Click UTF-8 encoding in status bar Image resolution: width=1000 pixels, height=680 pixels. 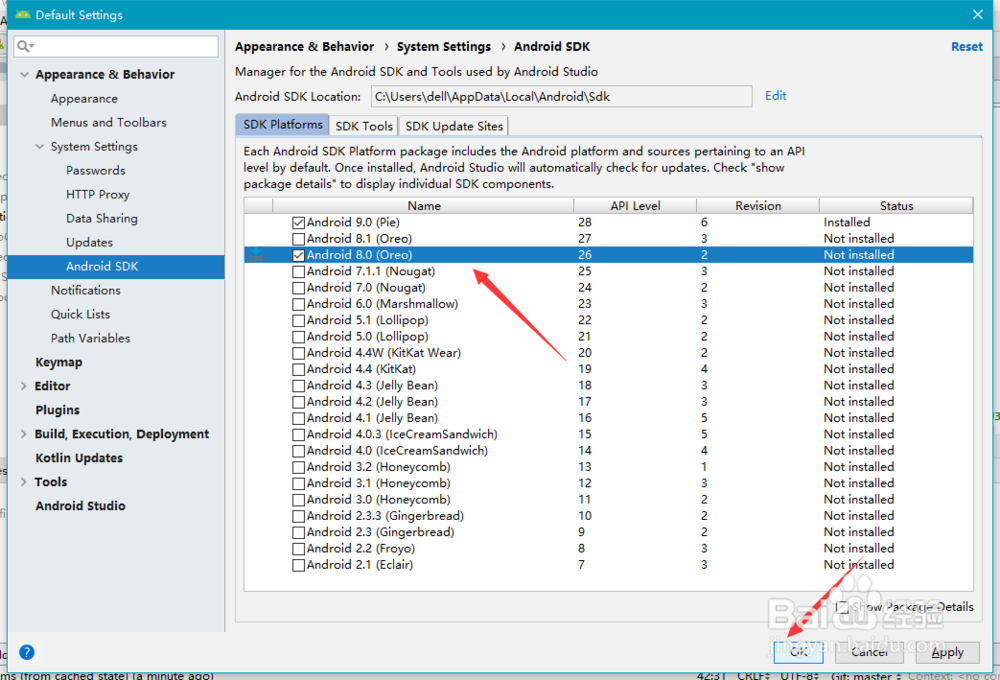point(800,676)
